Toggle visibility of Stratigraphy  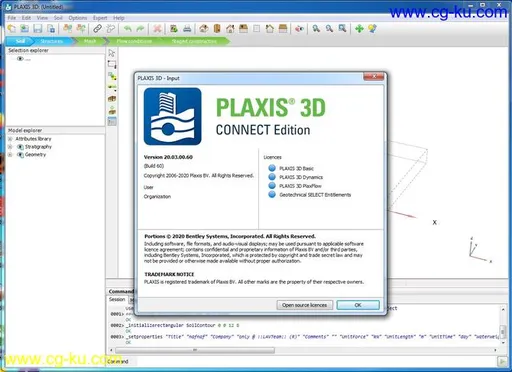point(20,147)
